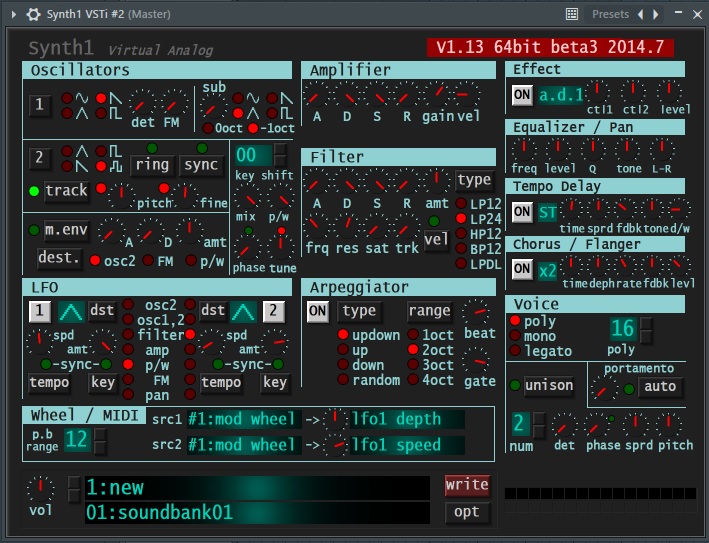Select sub oscillator sine waveform
The height and width of the screenshot is (543, 709).
click(238, 98)
